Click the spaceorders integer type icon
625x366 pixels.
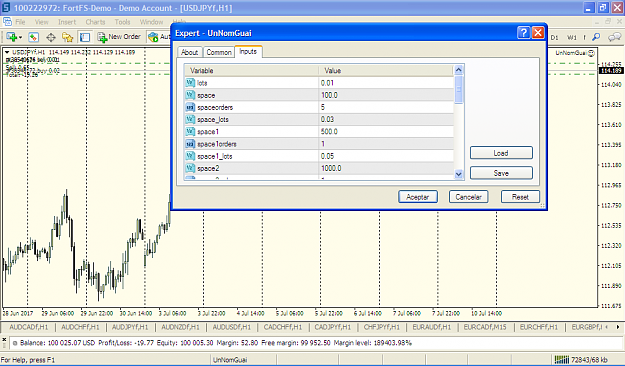pyautogui.click(x=190, y=107)
